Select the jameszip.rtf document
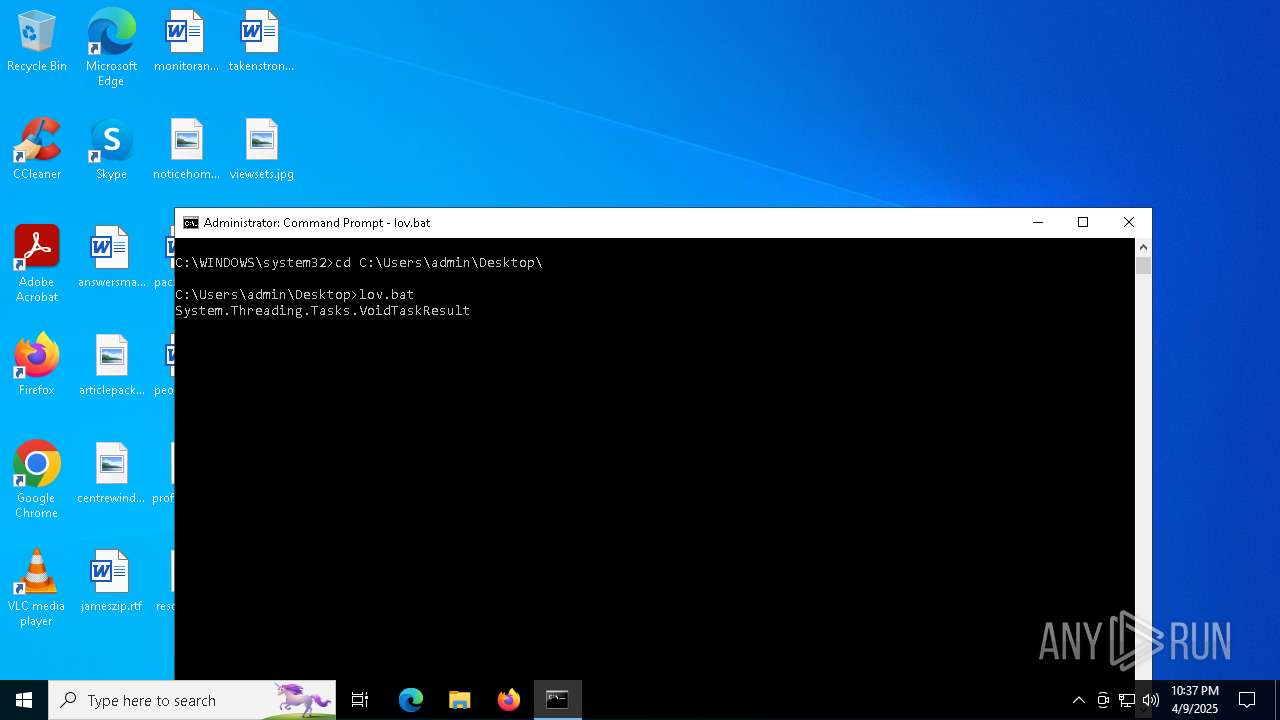 [x=111, y=581]
